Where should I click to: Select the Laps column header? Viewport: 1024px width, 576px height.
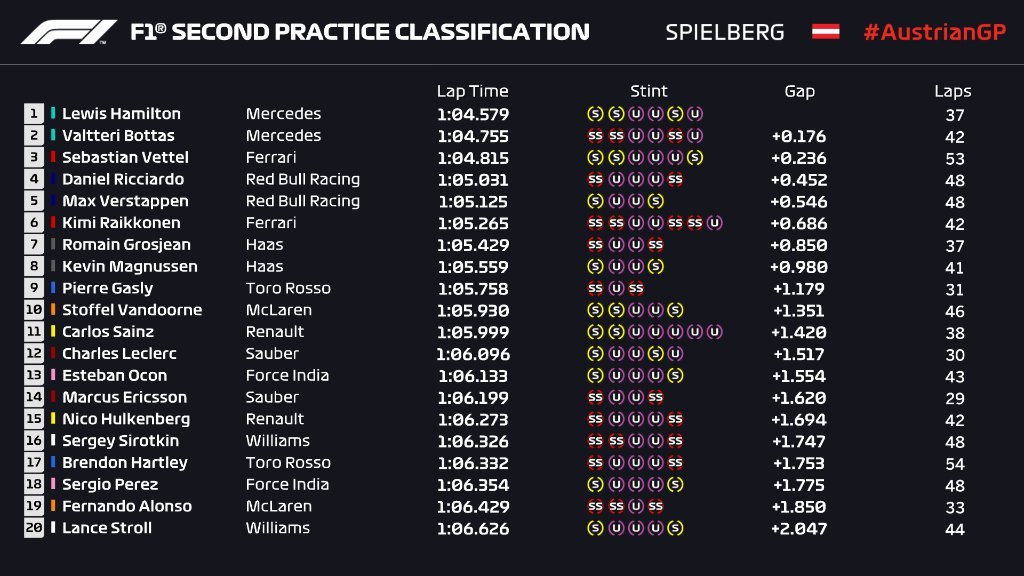953,91
